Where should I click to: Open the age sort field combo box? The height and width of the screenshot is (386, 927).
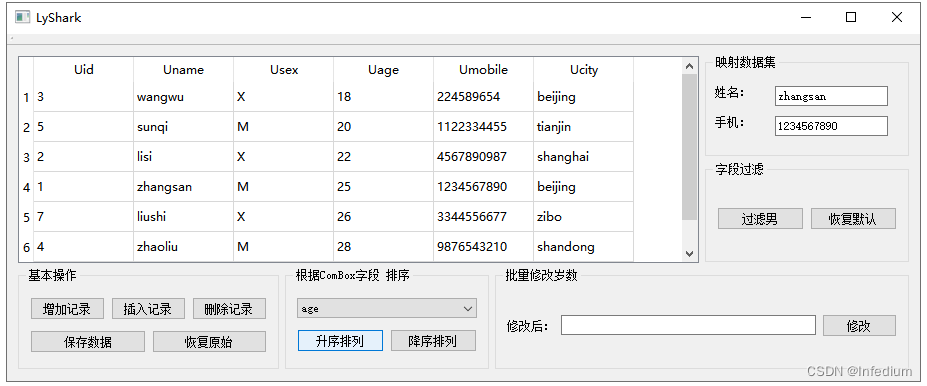coord(387,308)
